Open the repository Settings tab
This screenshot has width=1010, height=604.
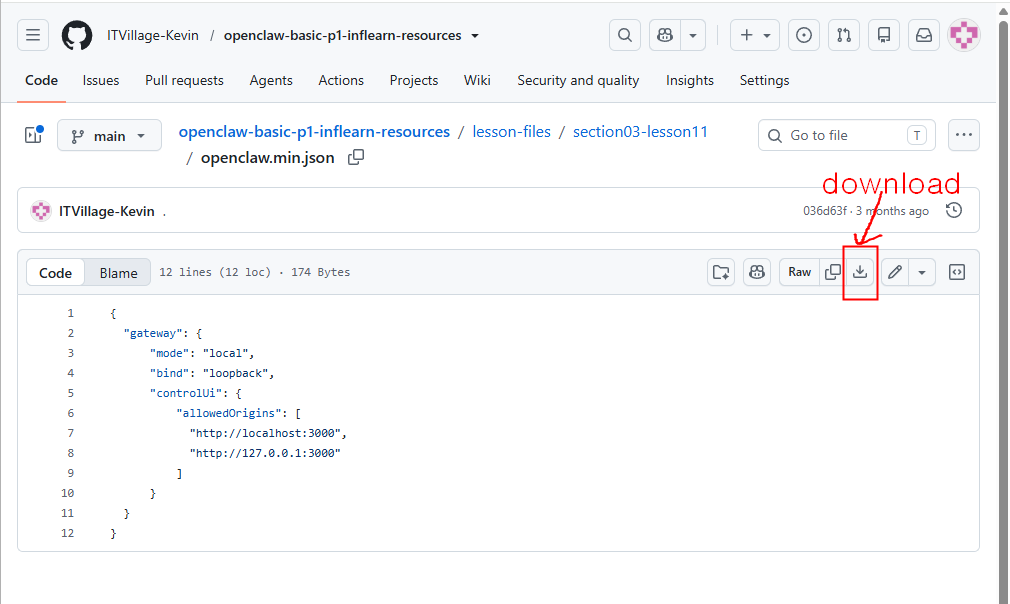click(764, 80)
